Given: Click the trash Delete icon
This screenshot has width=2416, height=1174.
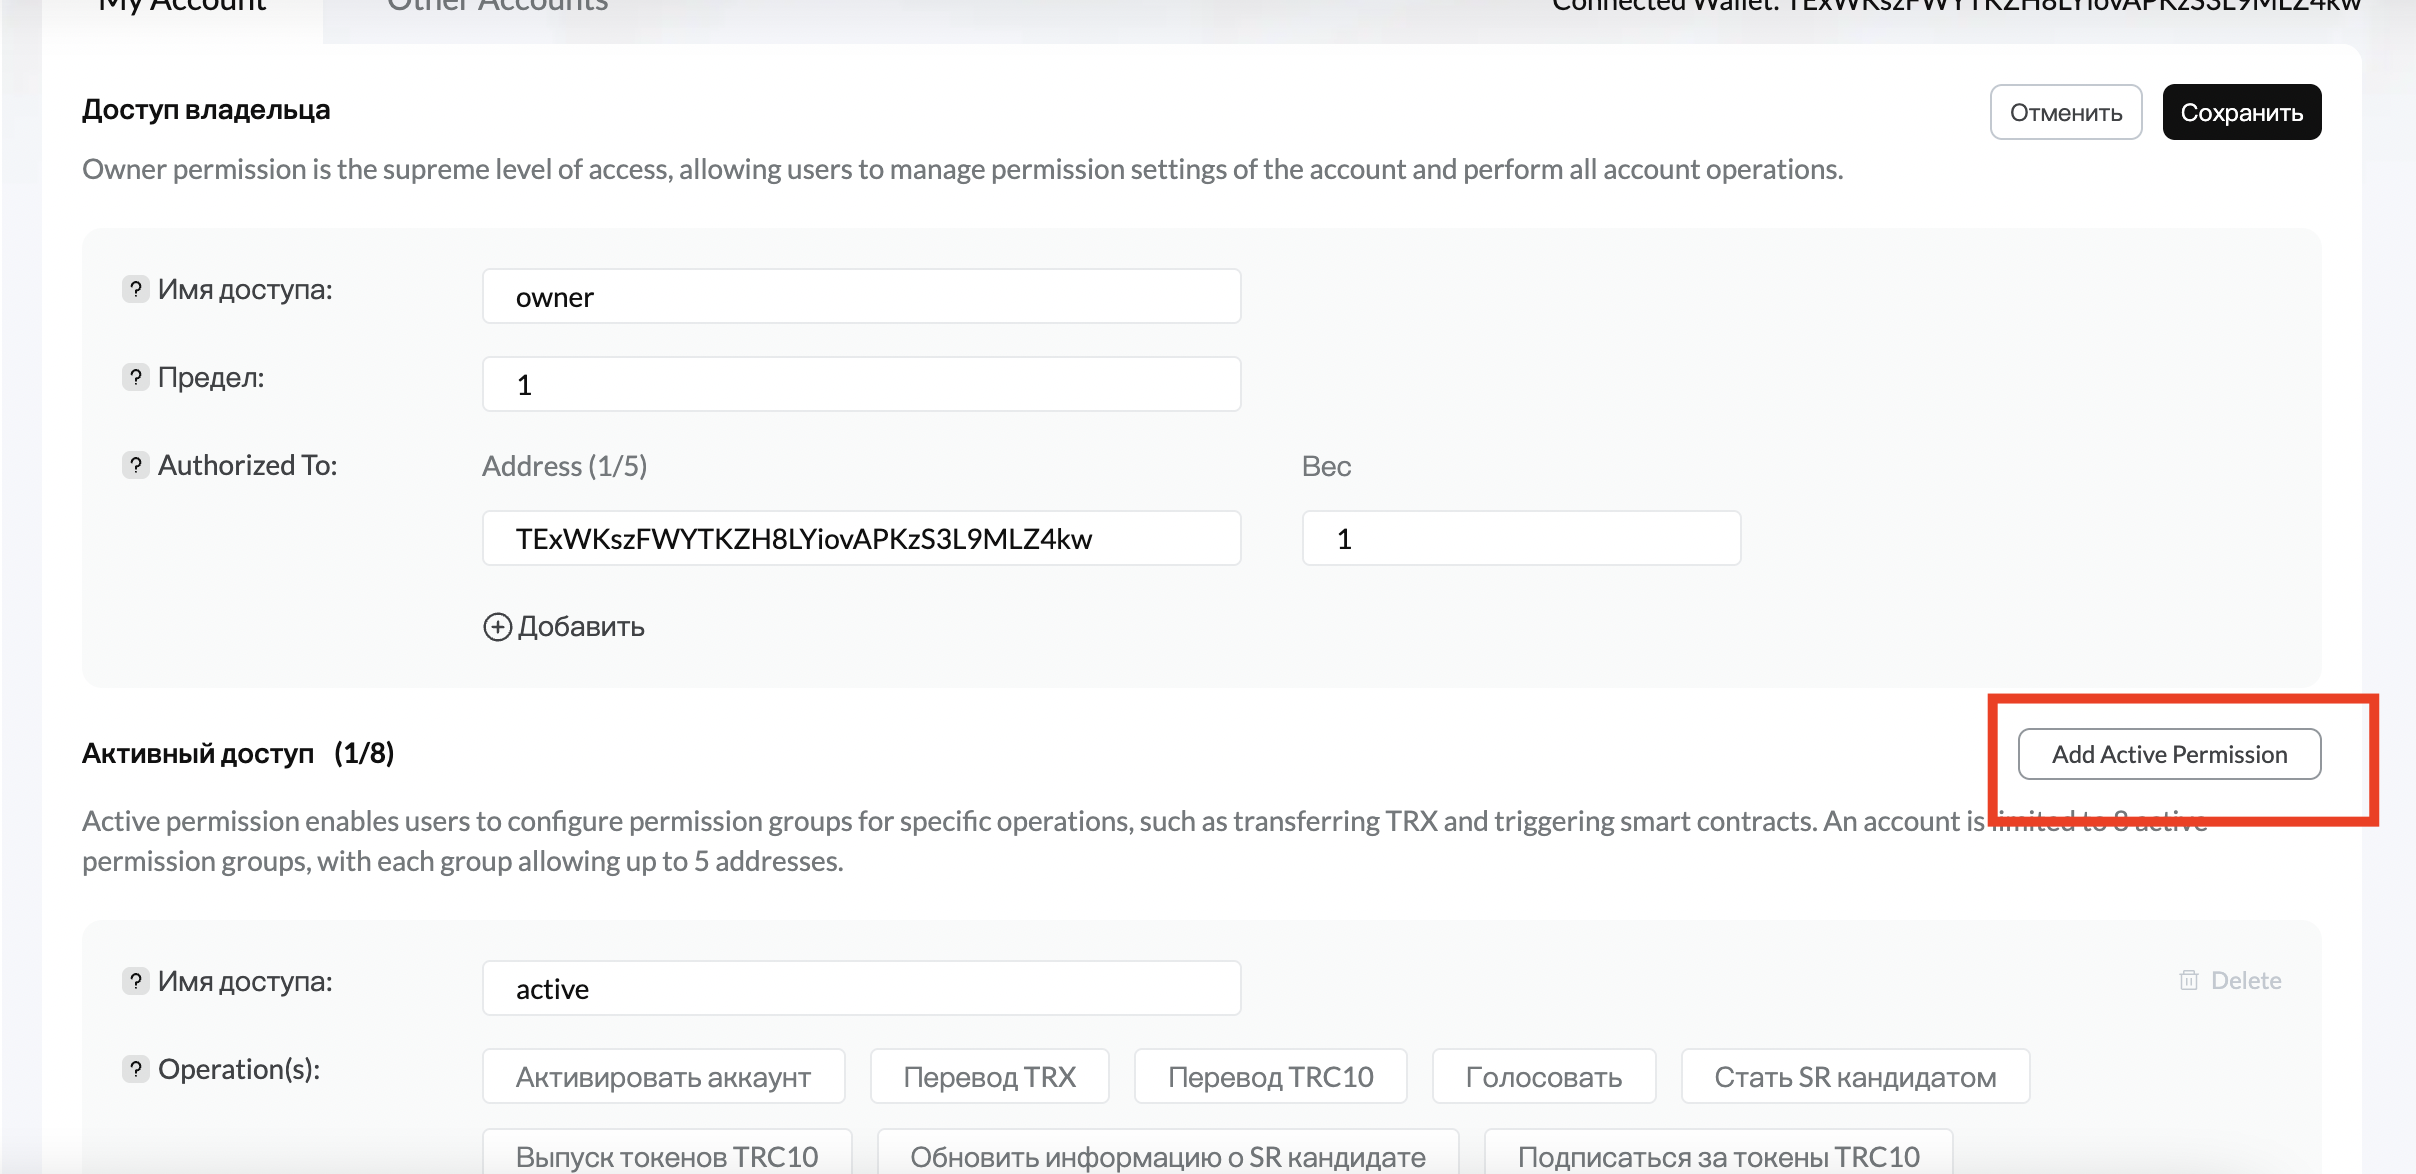Looking at the screenshot, I should [2189, 980].
